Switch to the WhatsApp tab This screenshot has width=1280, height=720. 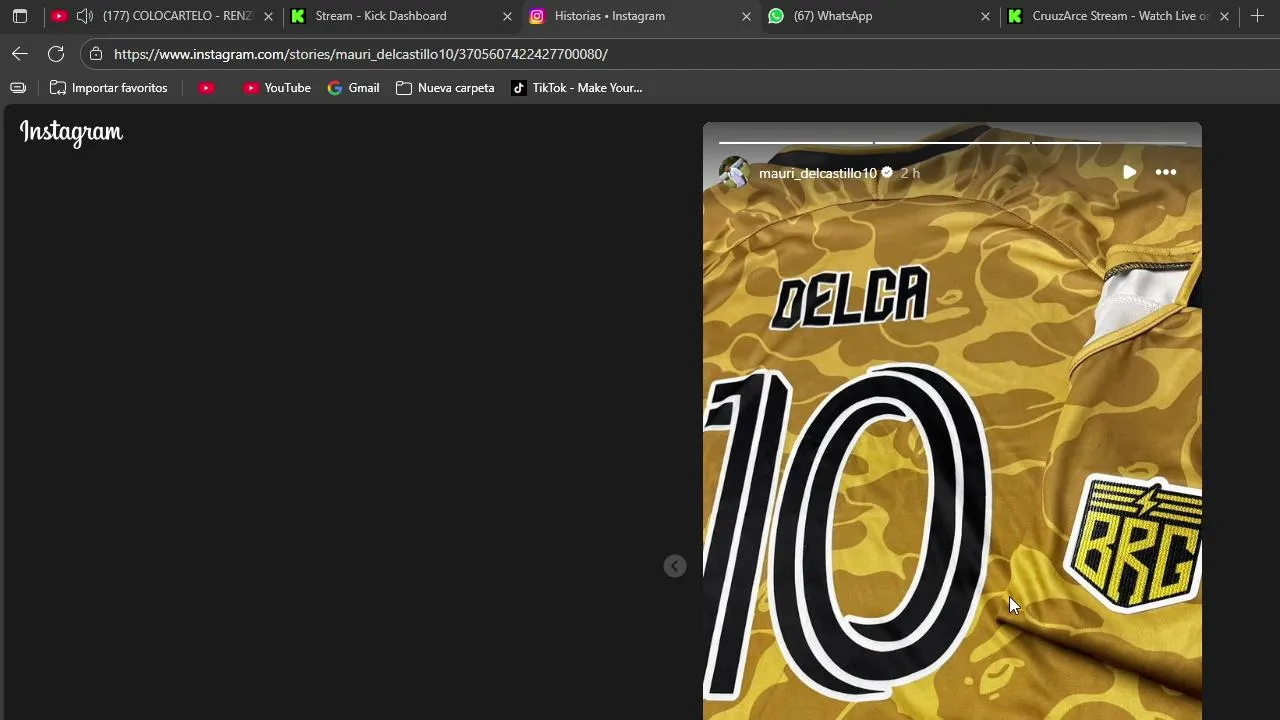click(879, 16)
